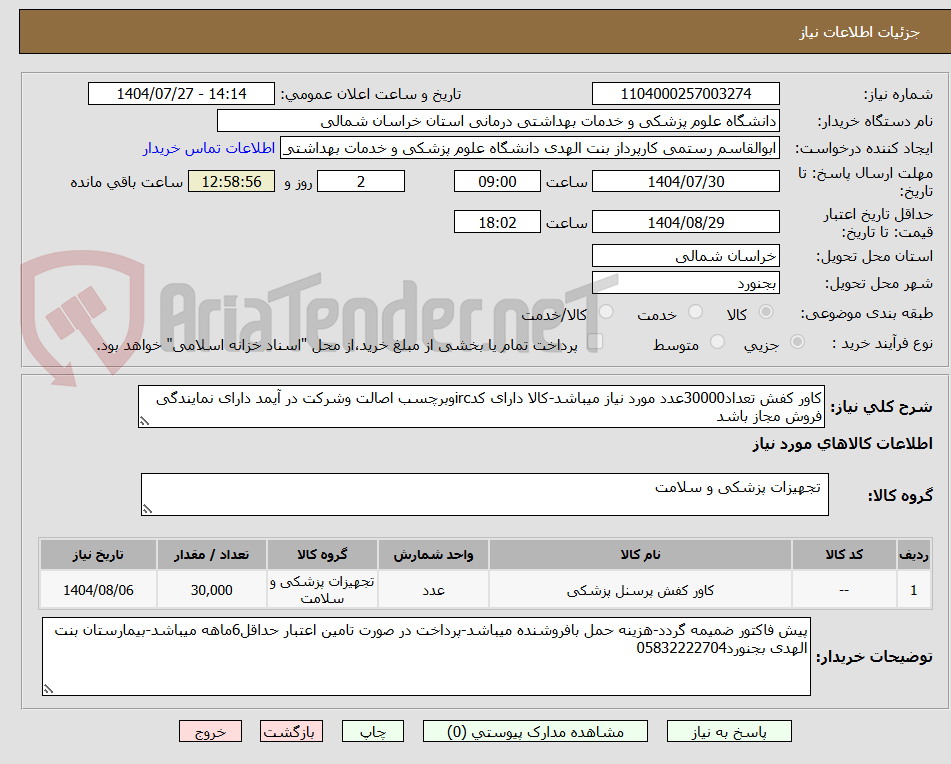Image resolution: width=951 pixels, height=764 pixels.
Task: Click the نام کالا column header
Action: [640, 555]
